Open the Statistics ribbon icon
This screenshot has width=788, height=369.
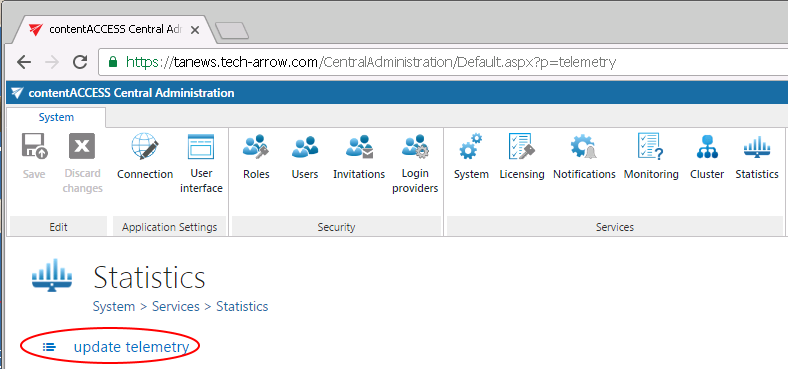click(x=757, y=146)
